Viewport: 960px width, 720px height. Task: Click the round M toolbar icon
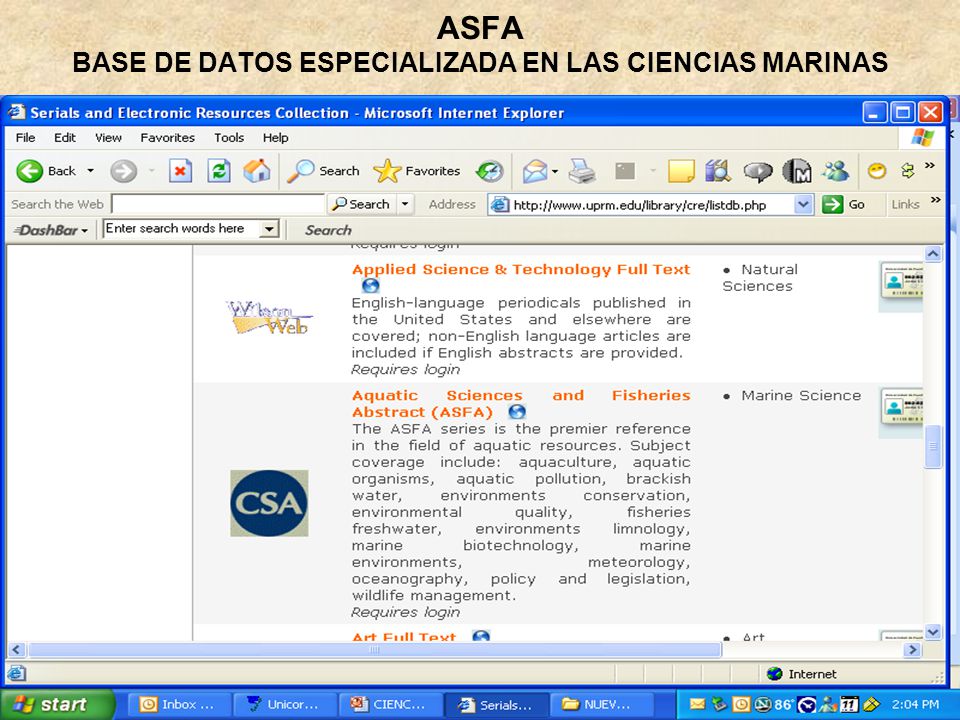797,171
